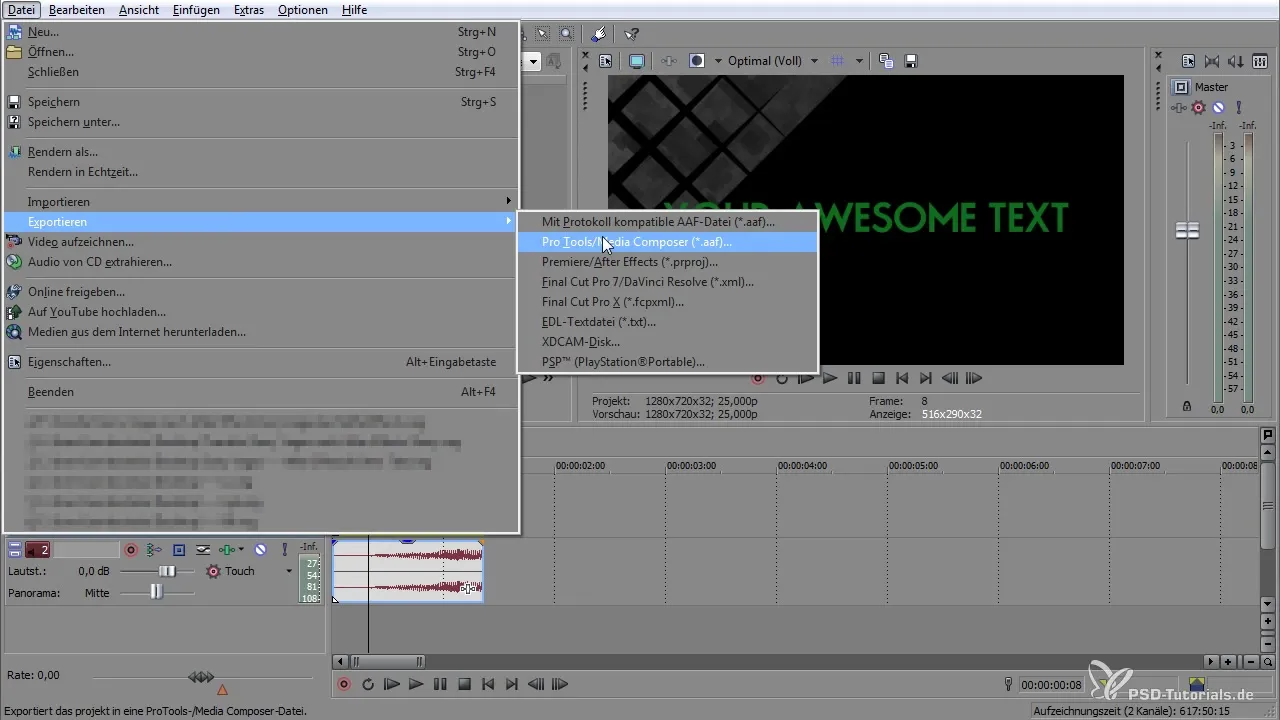Toggle Master fader lock icon
Image resolution: width=1280 pixels, height=720 pixels.
coord(1187,407)
